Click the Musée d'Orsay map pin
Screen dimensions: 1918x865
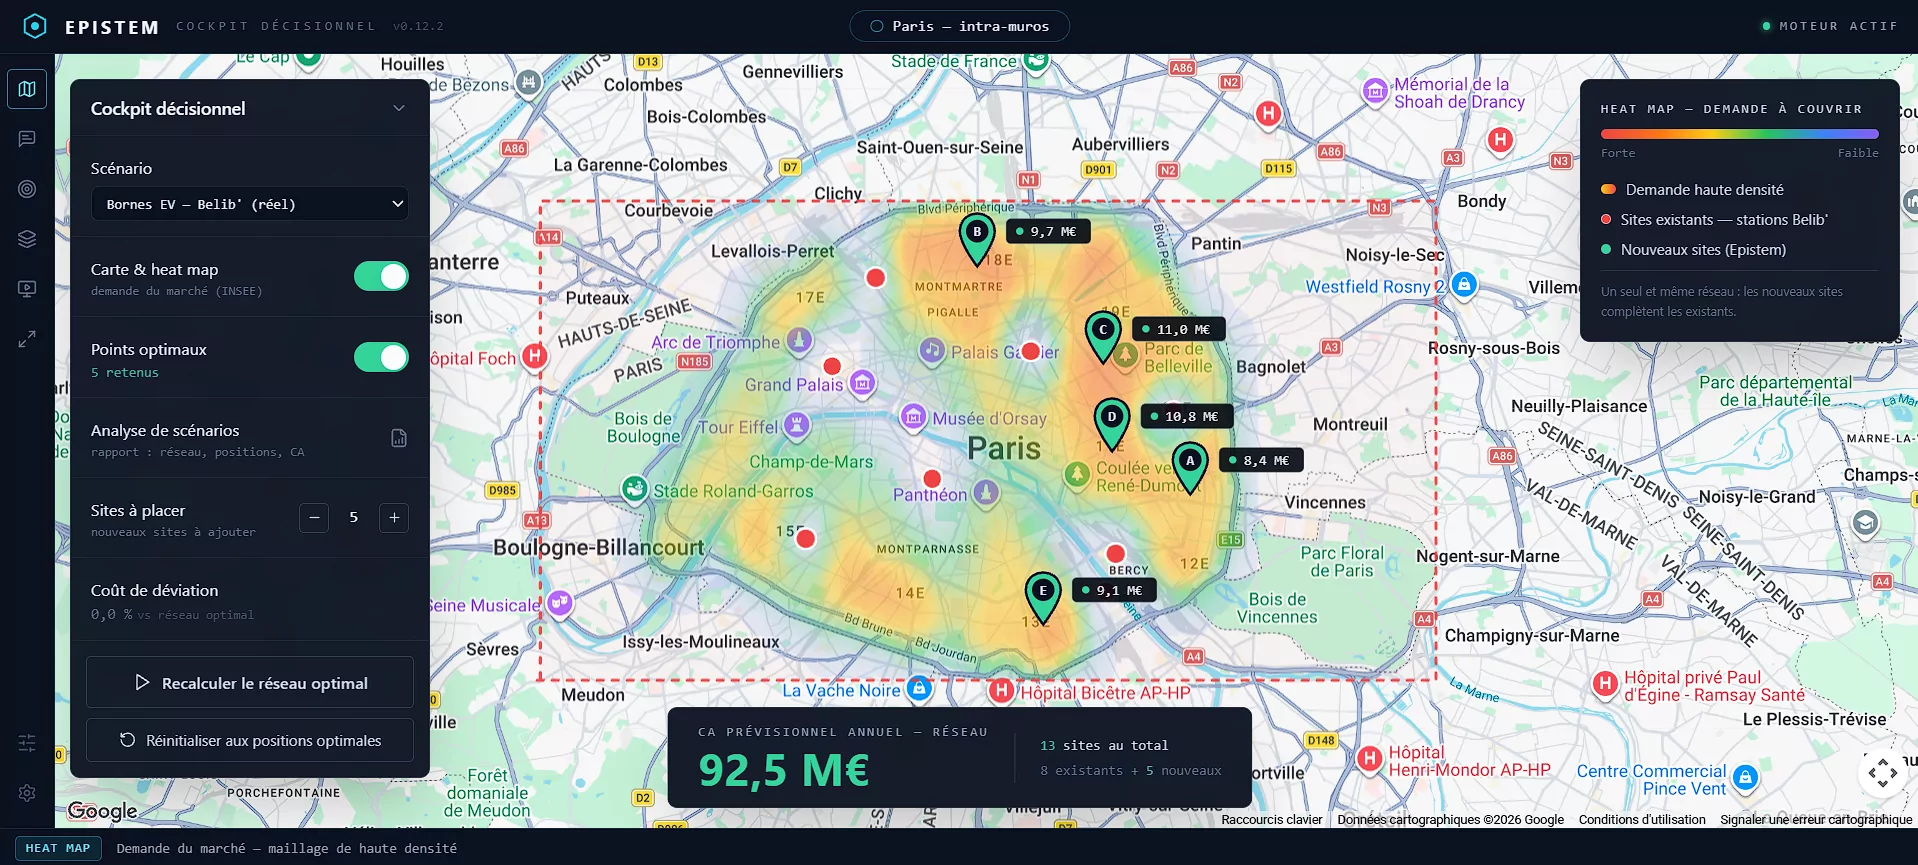[913, 416]
